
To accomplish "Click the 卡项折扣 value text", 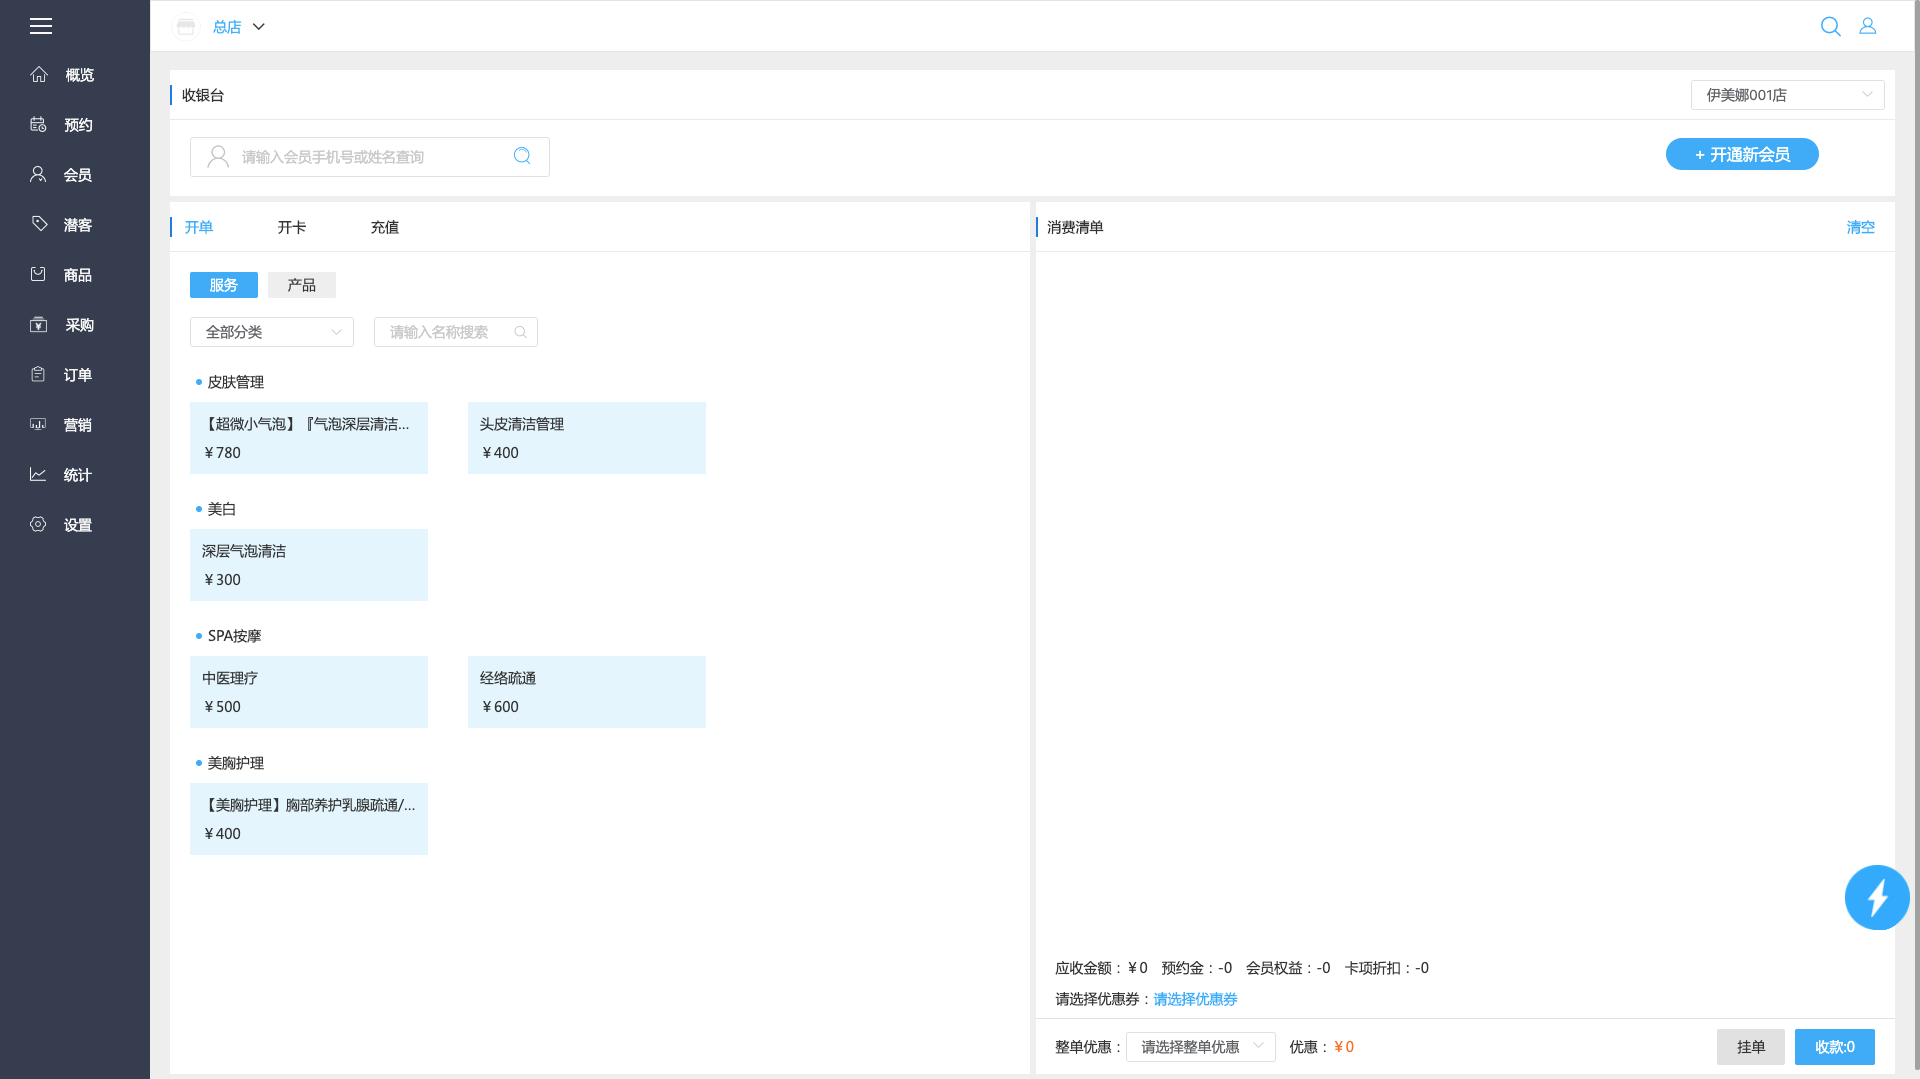I will coord(1387,968).
